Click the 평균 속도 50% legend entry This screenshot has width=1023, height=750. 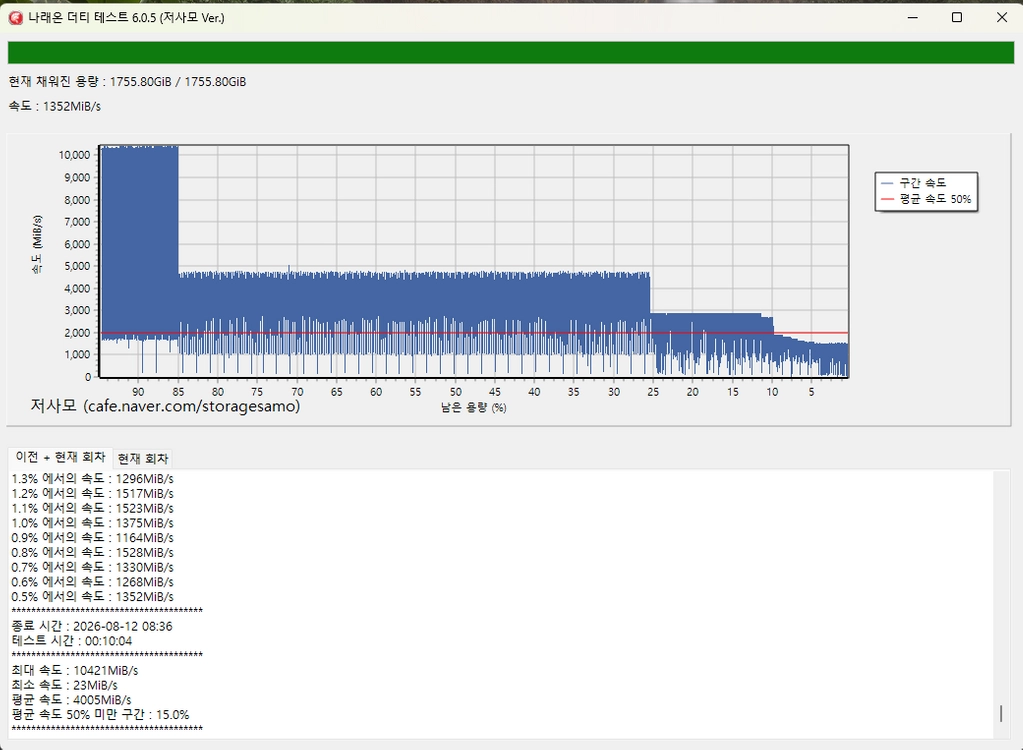926,199
